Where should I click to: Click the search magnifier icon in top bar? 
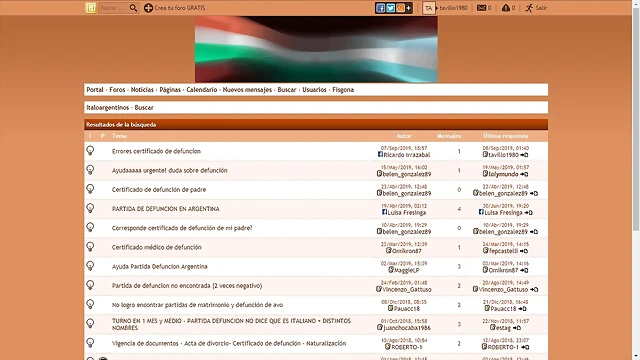click(x=133, y=8)
